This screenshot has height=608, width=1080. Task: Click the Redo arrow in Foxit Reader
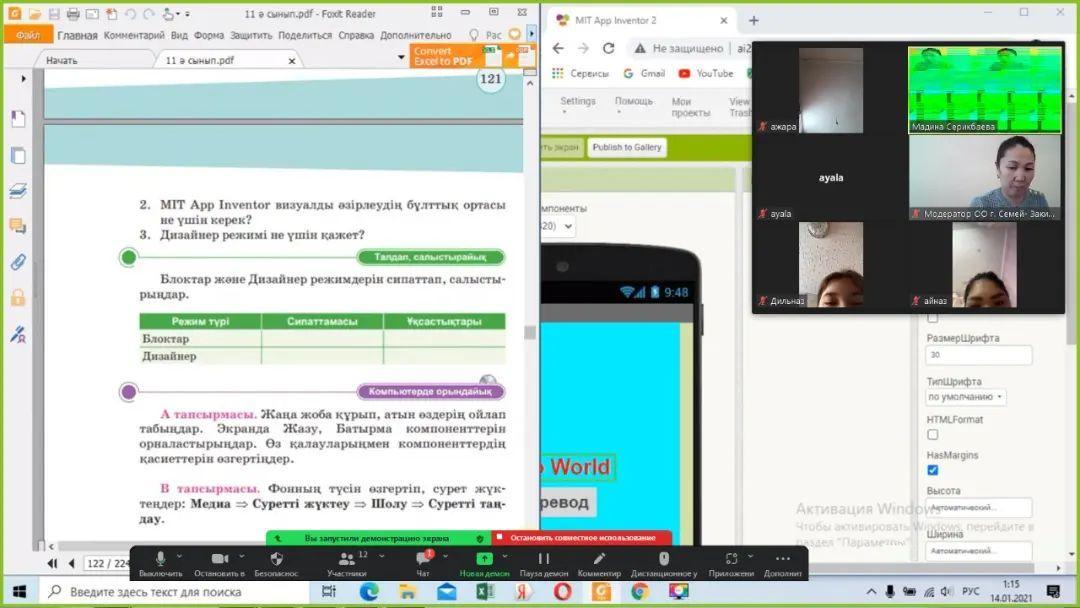[x=149, y=14]
